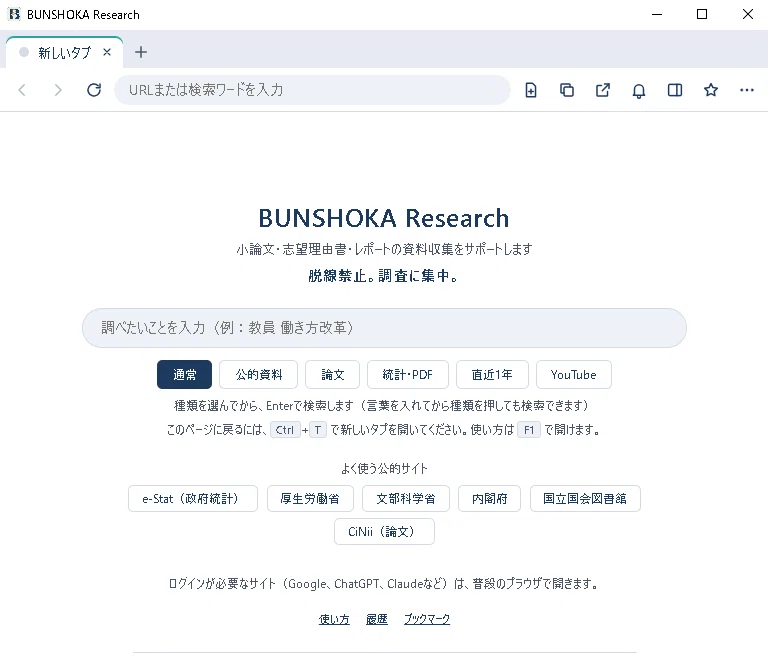
Task: Select the 統計・PDF search mode
Action: pyautogui.click(x=408, y=375)
